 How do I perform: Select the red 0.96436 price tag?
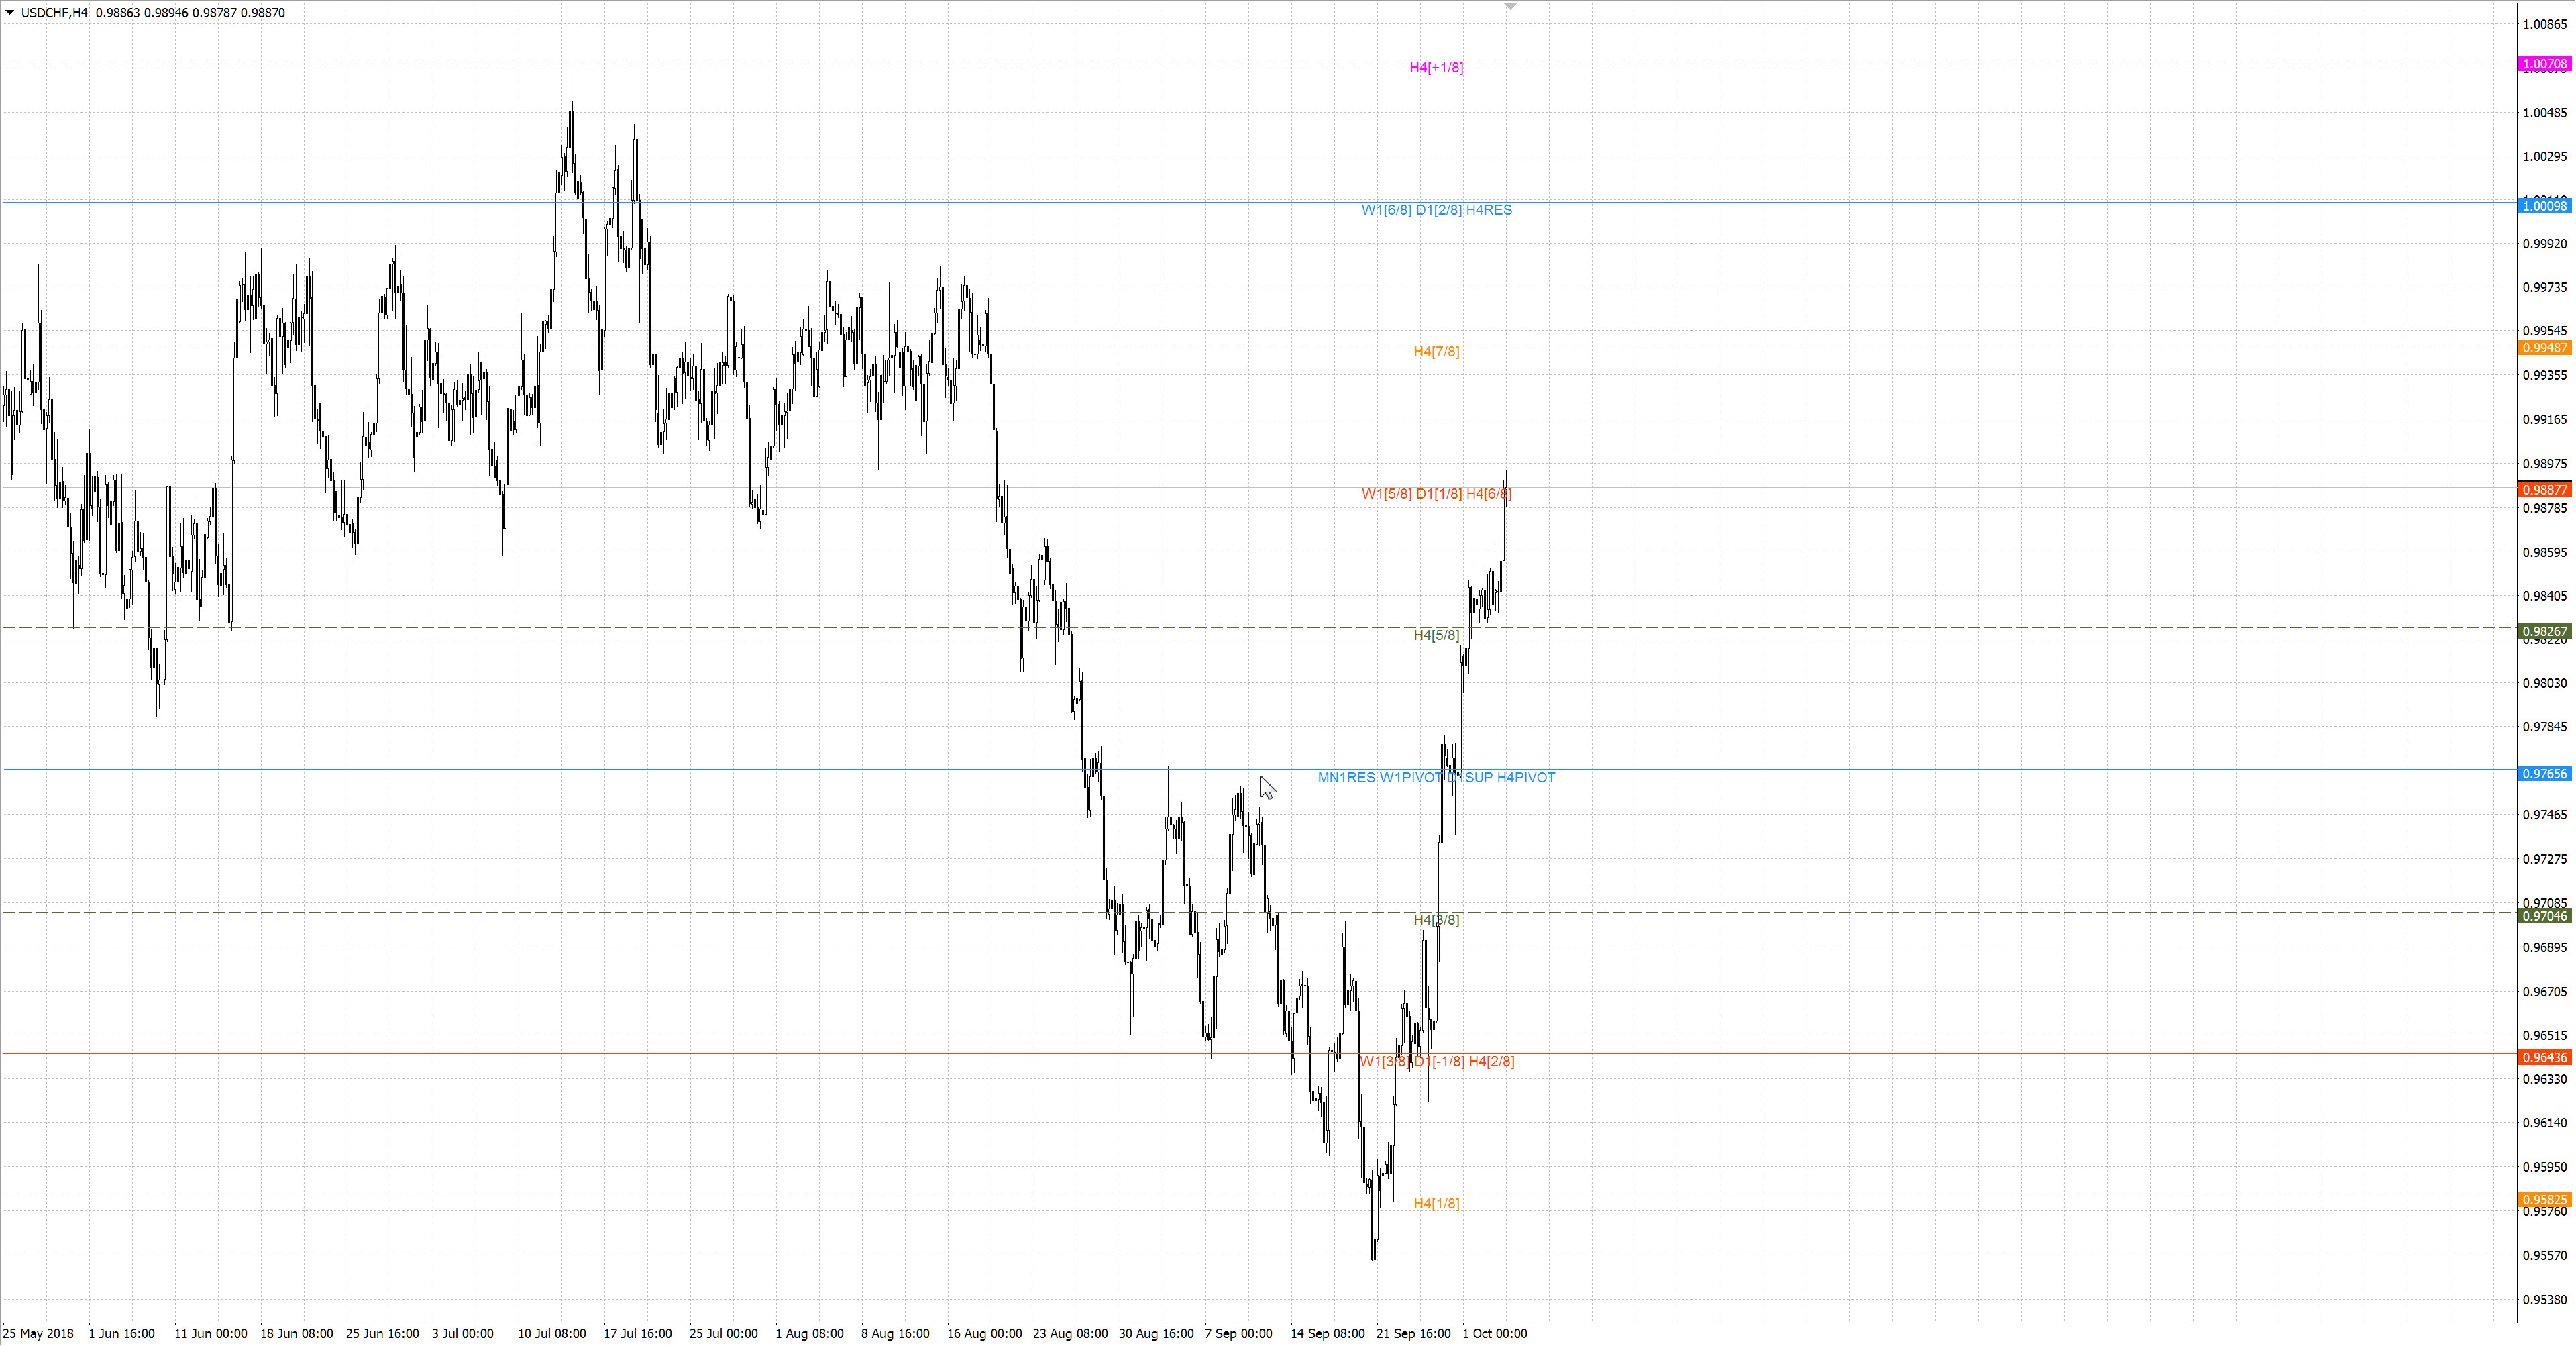[x=2544, y=1058]
